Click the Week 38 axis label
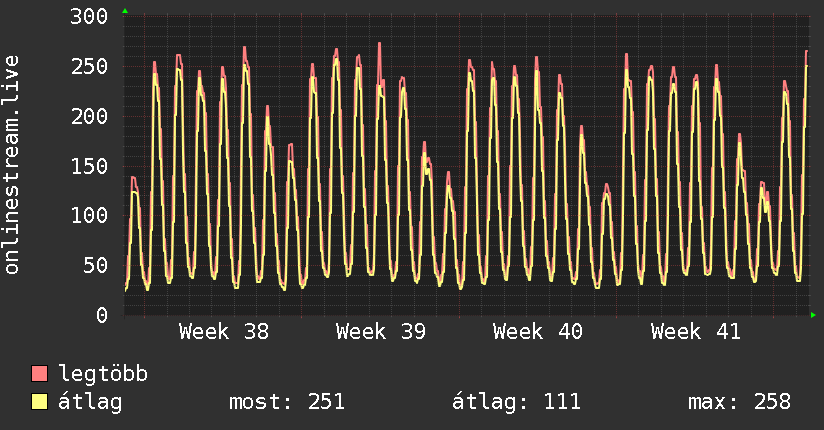Image resolution: width=824 pixels, height=430 pixels. coord(224,332)
